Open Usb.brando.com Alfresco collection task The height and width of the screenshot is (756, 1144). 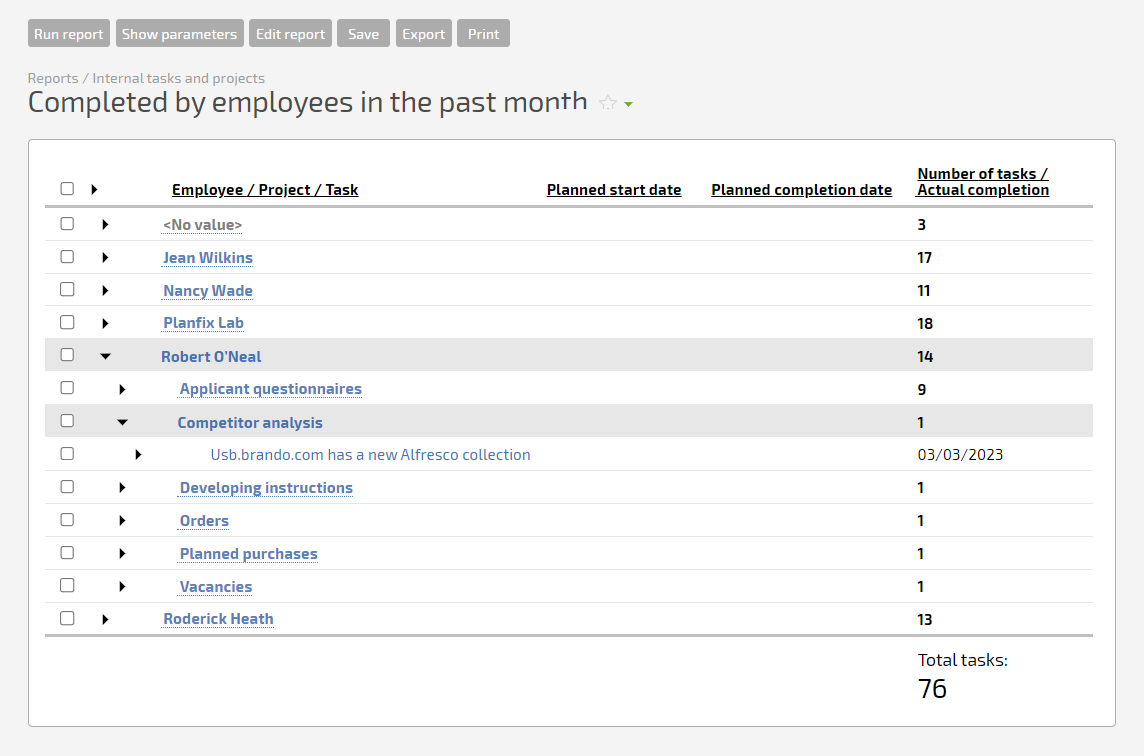(371, 455)
